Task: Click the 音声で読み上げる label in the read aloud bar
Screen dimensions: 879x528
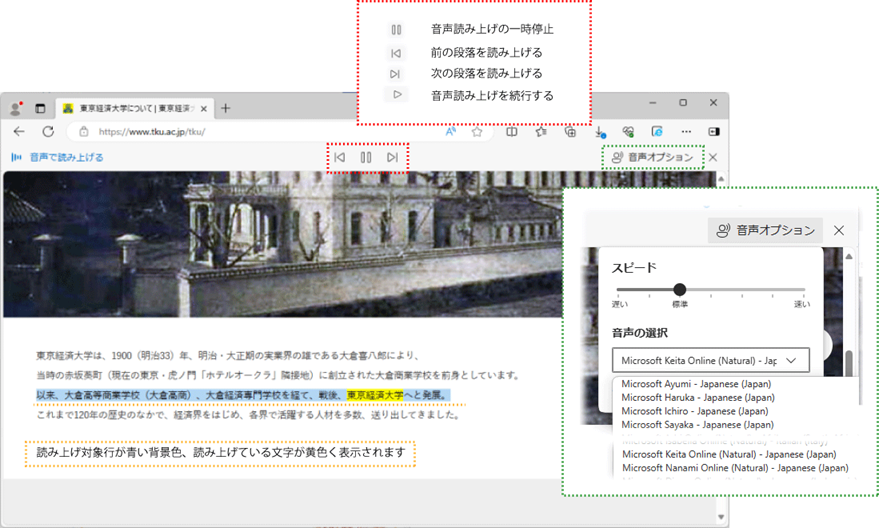Action: pyautogui.click(x=66, y=158)
